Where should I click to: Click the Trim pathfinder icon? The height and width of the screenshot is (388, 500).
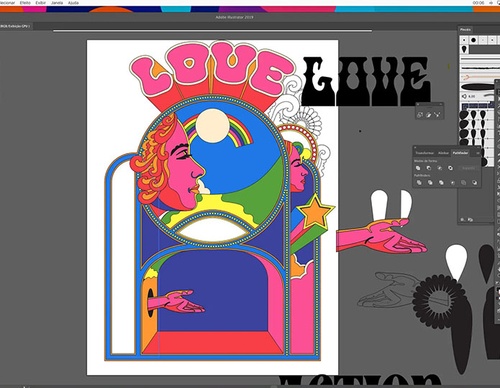(x=430, y=182)
